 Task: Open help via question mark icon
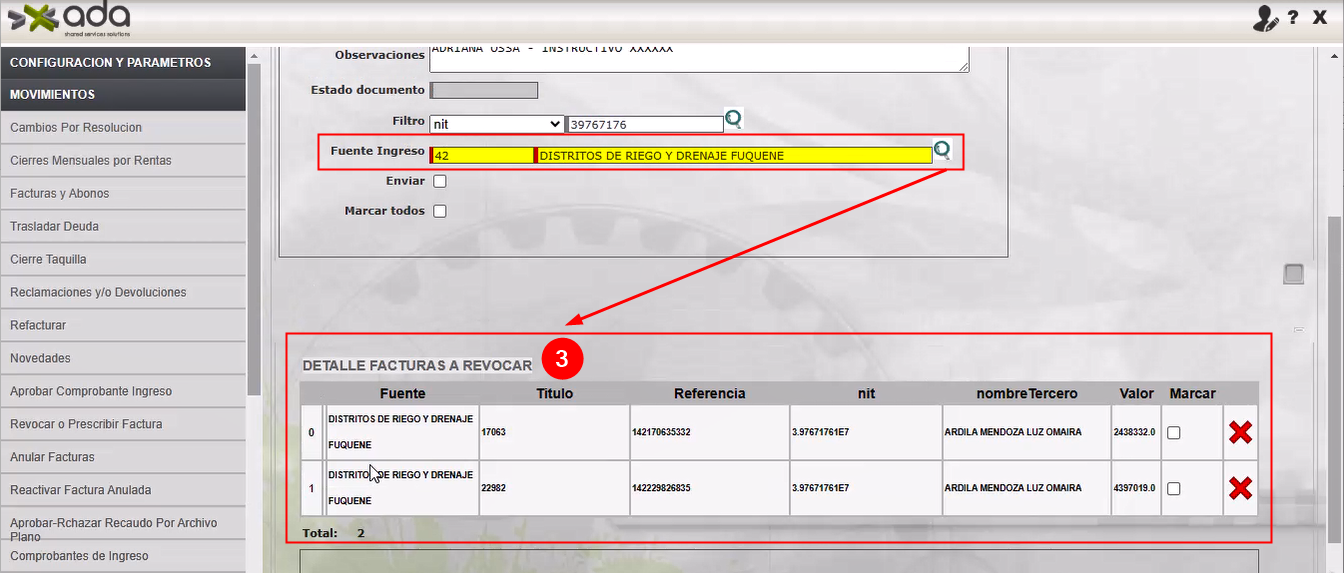pyautogui.click(x=1293, y=18)
